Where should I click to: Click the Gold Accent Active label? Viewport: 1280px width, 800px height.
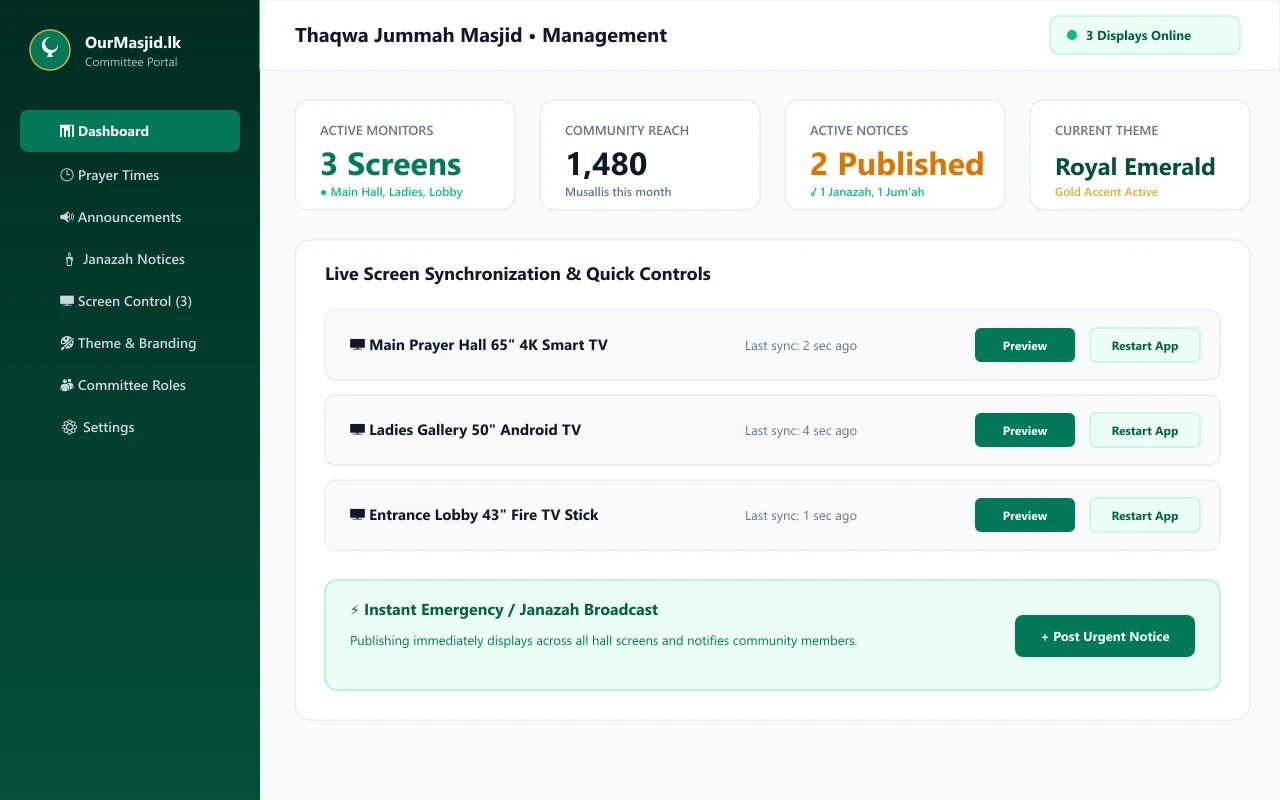pyautogui.click(x=1106, y=192)
